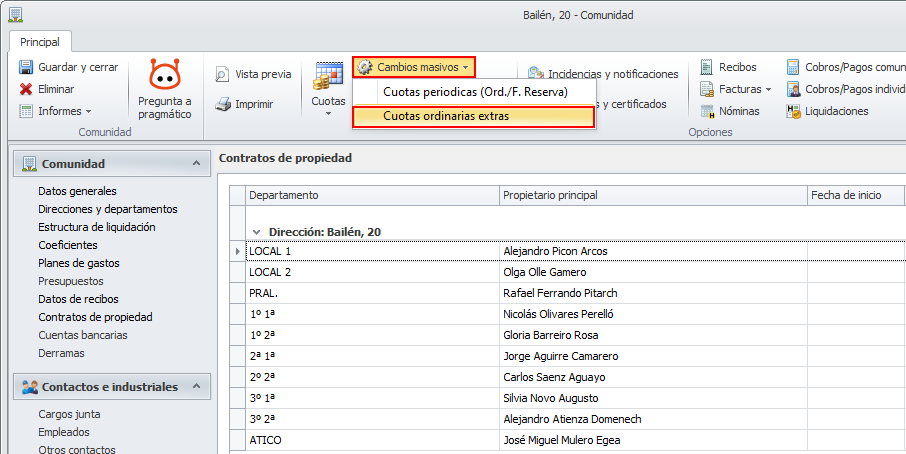Image resolution: width=906 pixels, height=454 pixels.
Task: Switch to the Principal ribbon tab
Action: (40, 42)
